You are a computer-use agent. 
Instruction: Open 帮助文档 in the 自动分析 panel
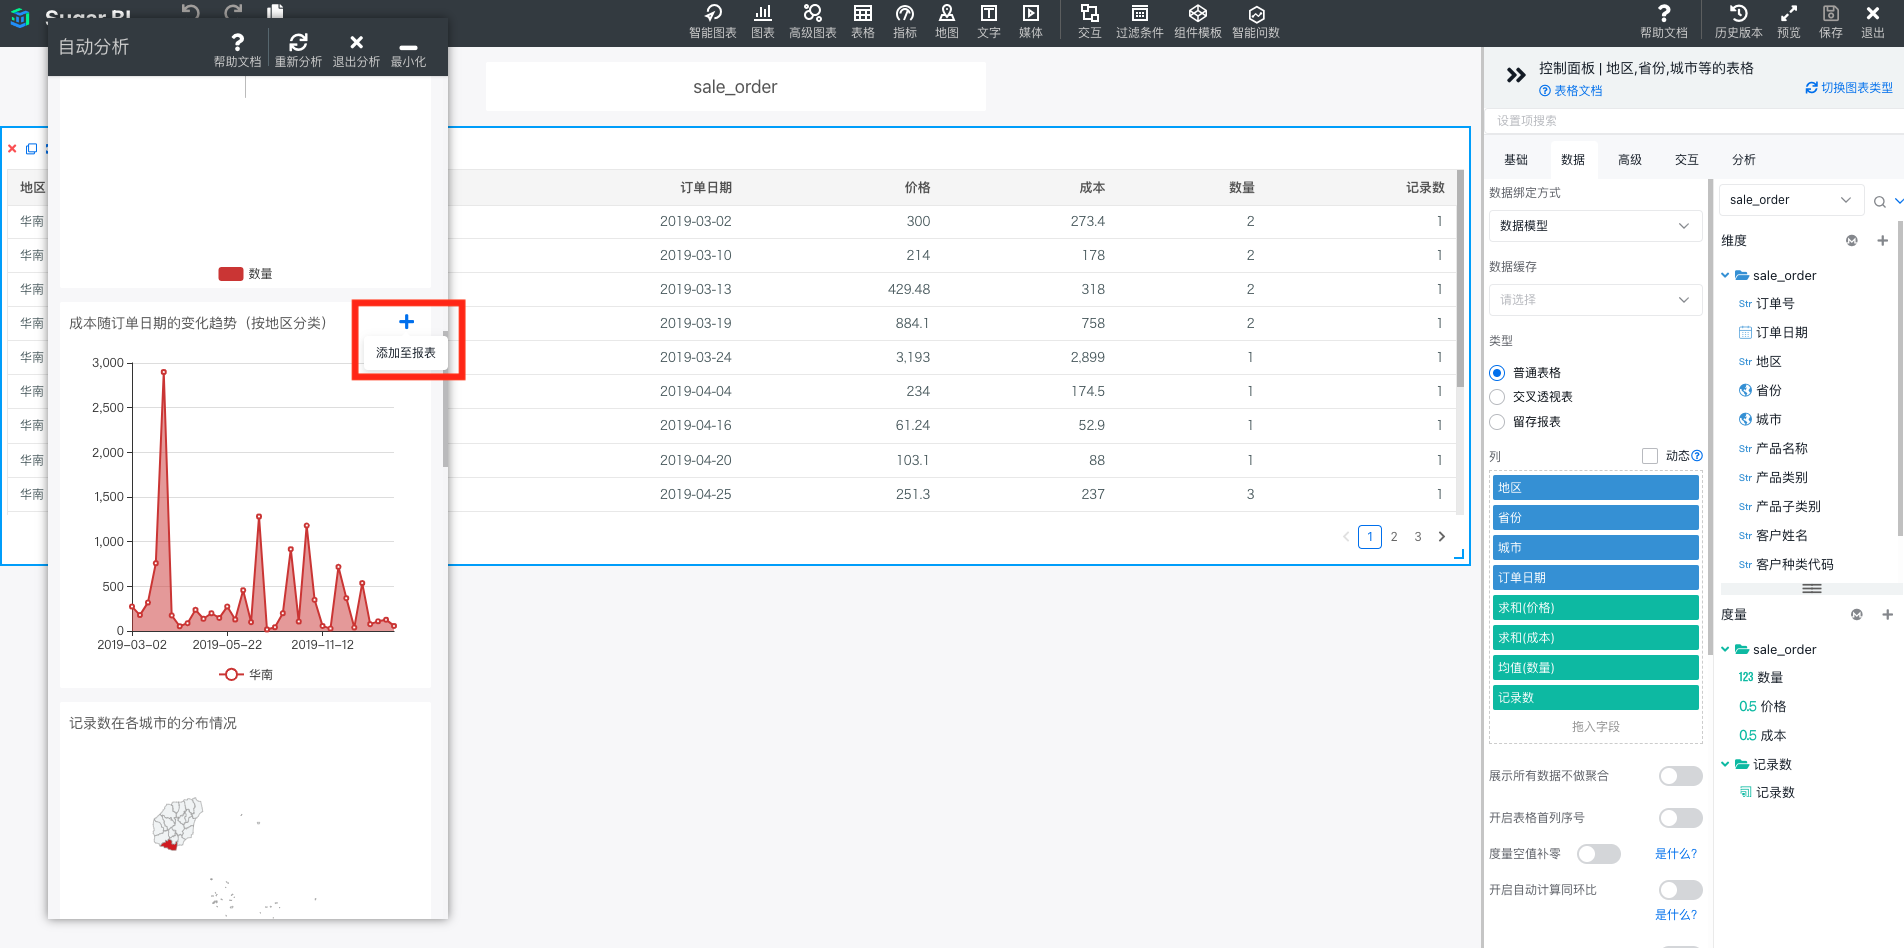[237, 49]
